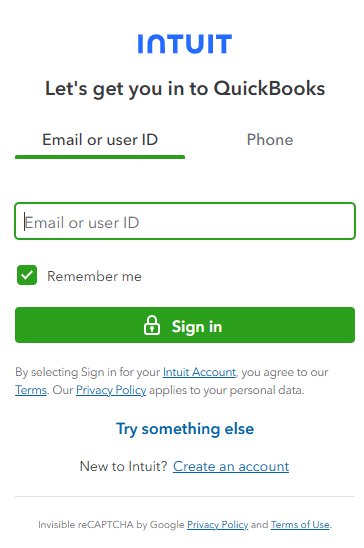Click the lock icon on Sign in button
The height and width of the screenshot is (548, 364).
click(152, 325)
